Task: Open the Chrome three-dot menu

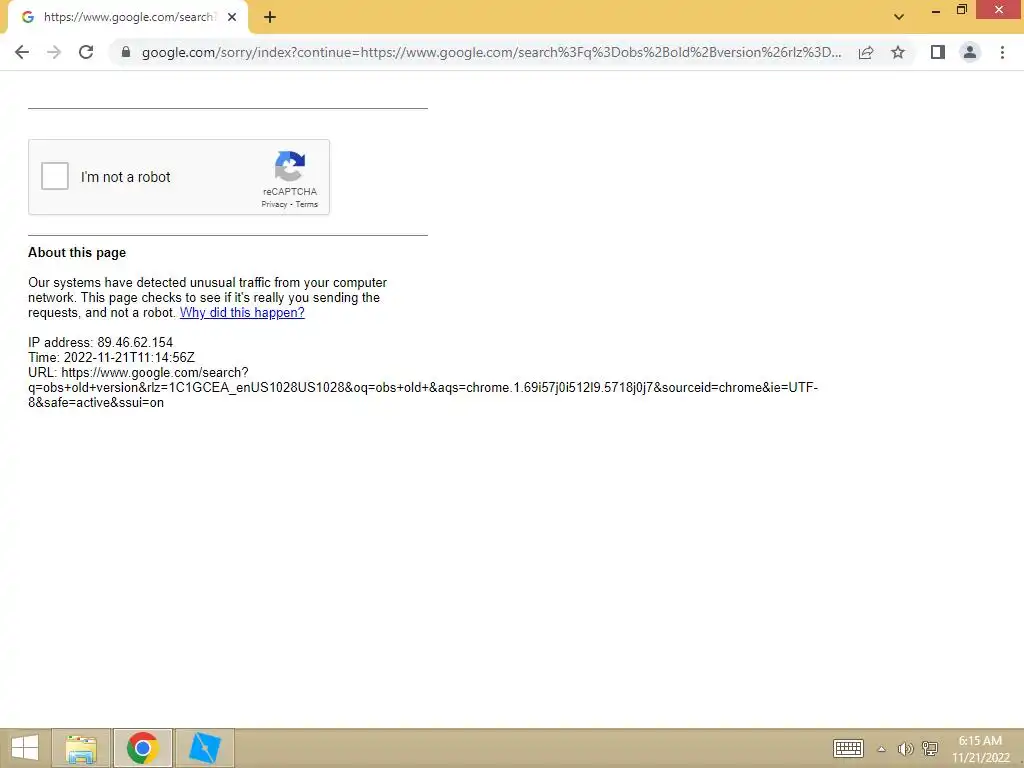Action: [x=1002, y=52]
